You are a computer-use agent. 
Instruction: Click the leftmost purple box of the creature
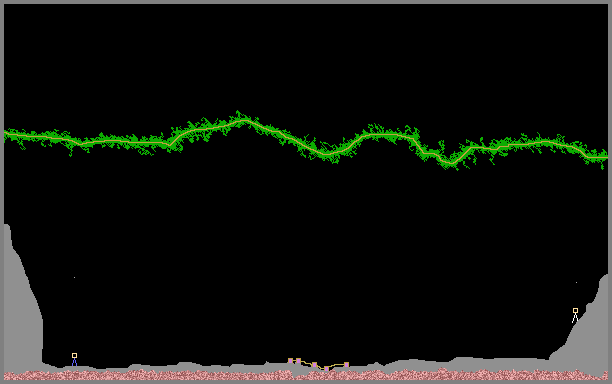click(x=290, y=361)
